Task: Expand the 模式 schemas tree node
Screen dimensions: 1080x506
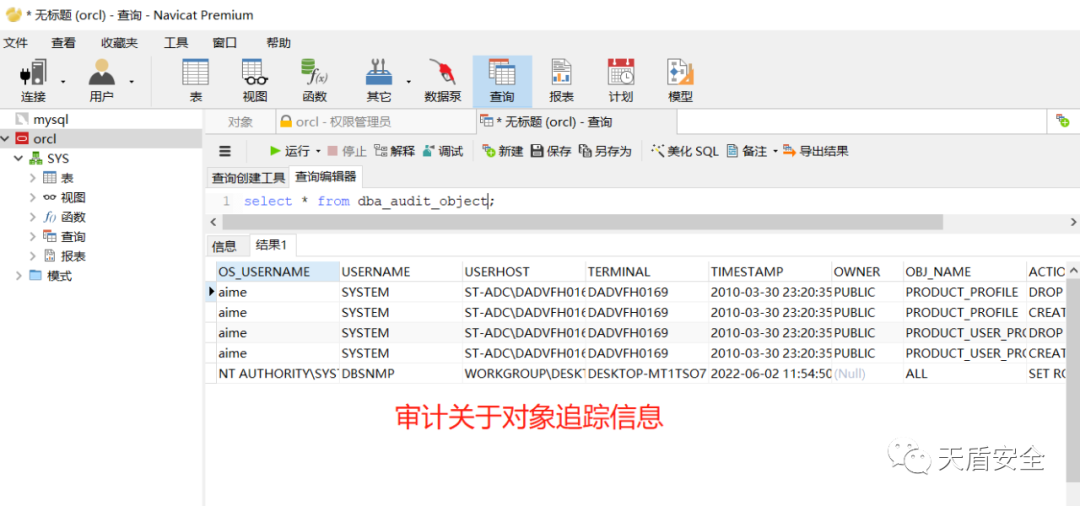Action: (x=18, y=276)
